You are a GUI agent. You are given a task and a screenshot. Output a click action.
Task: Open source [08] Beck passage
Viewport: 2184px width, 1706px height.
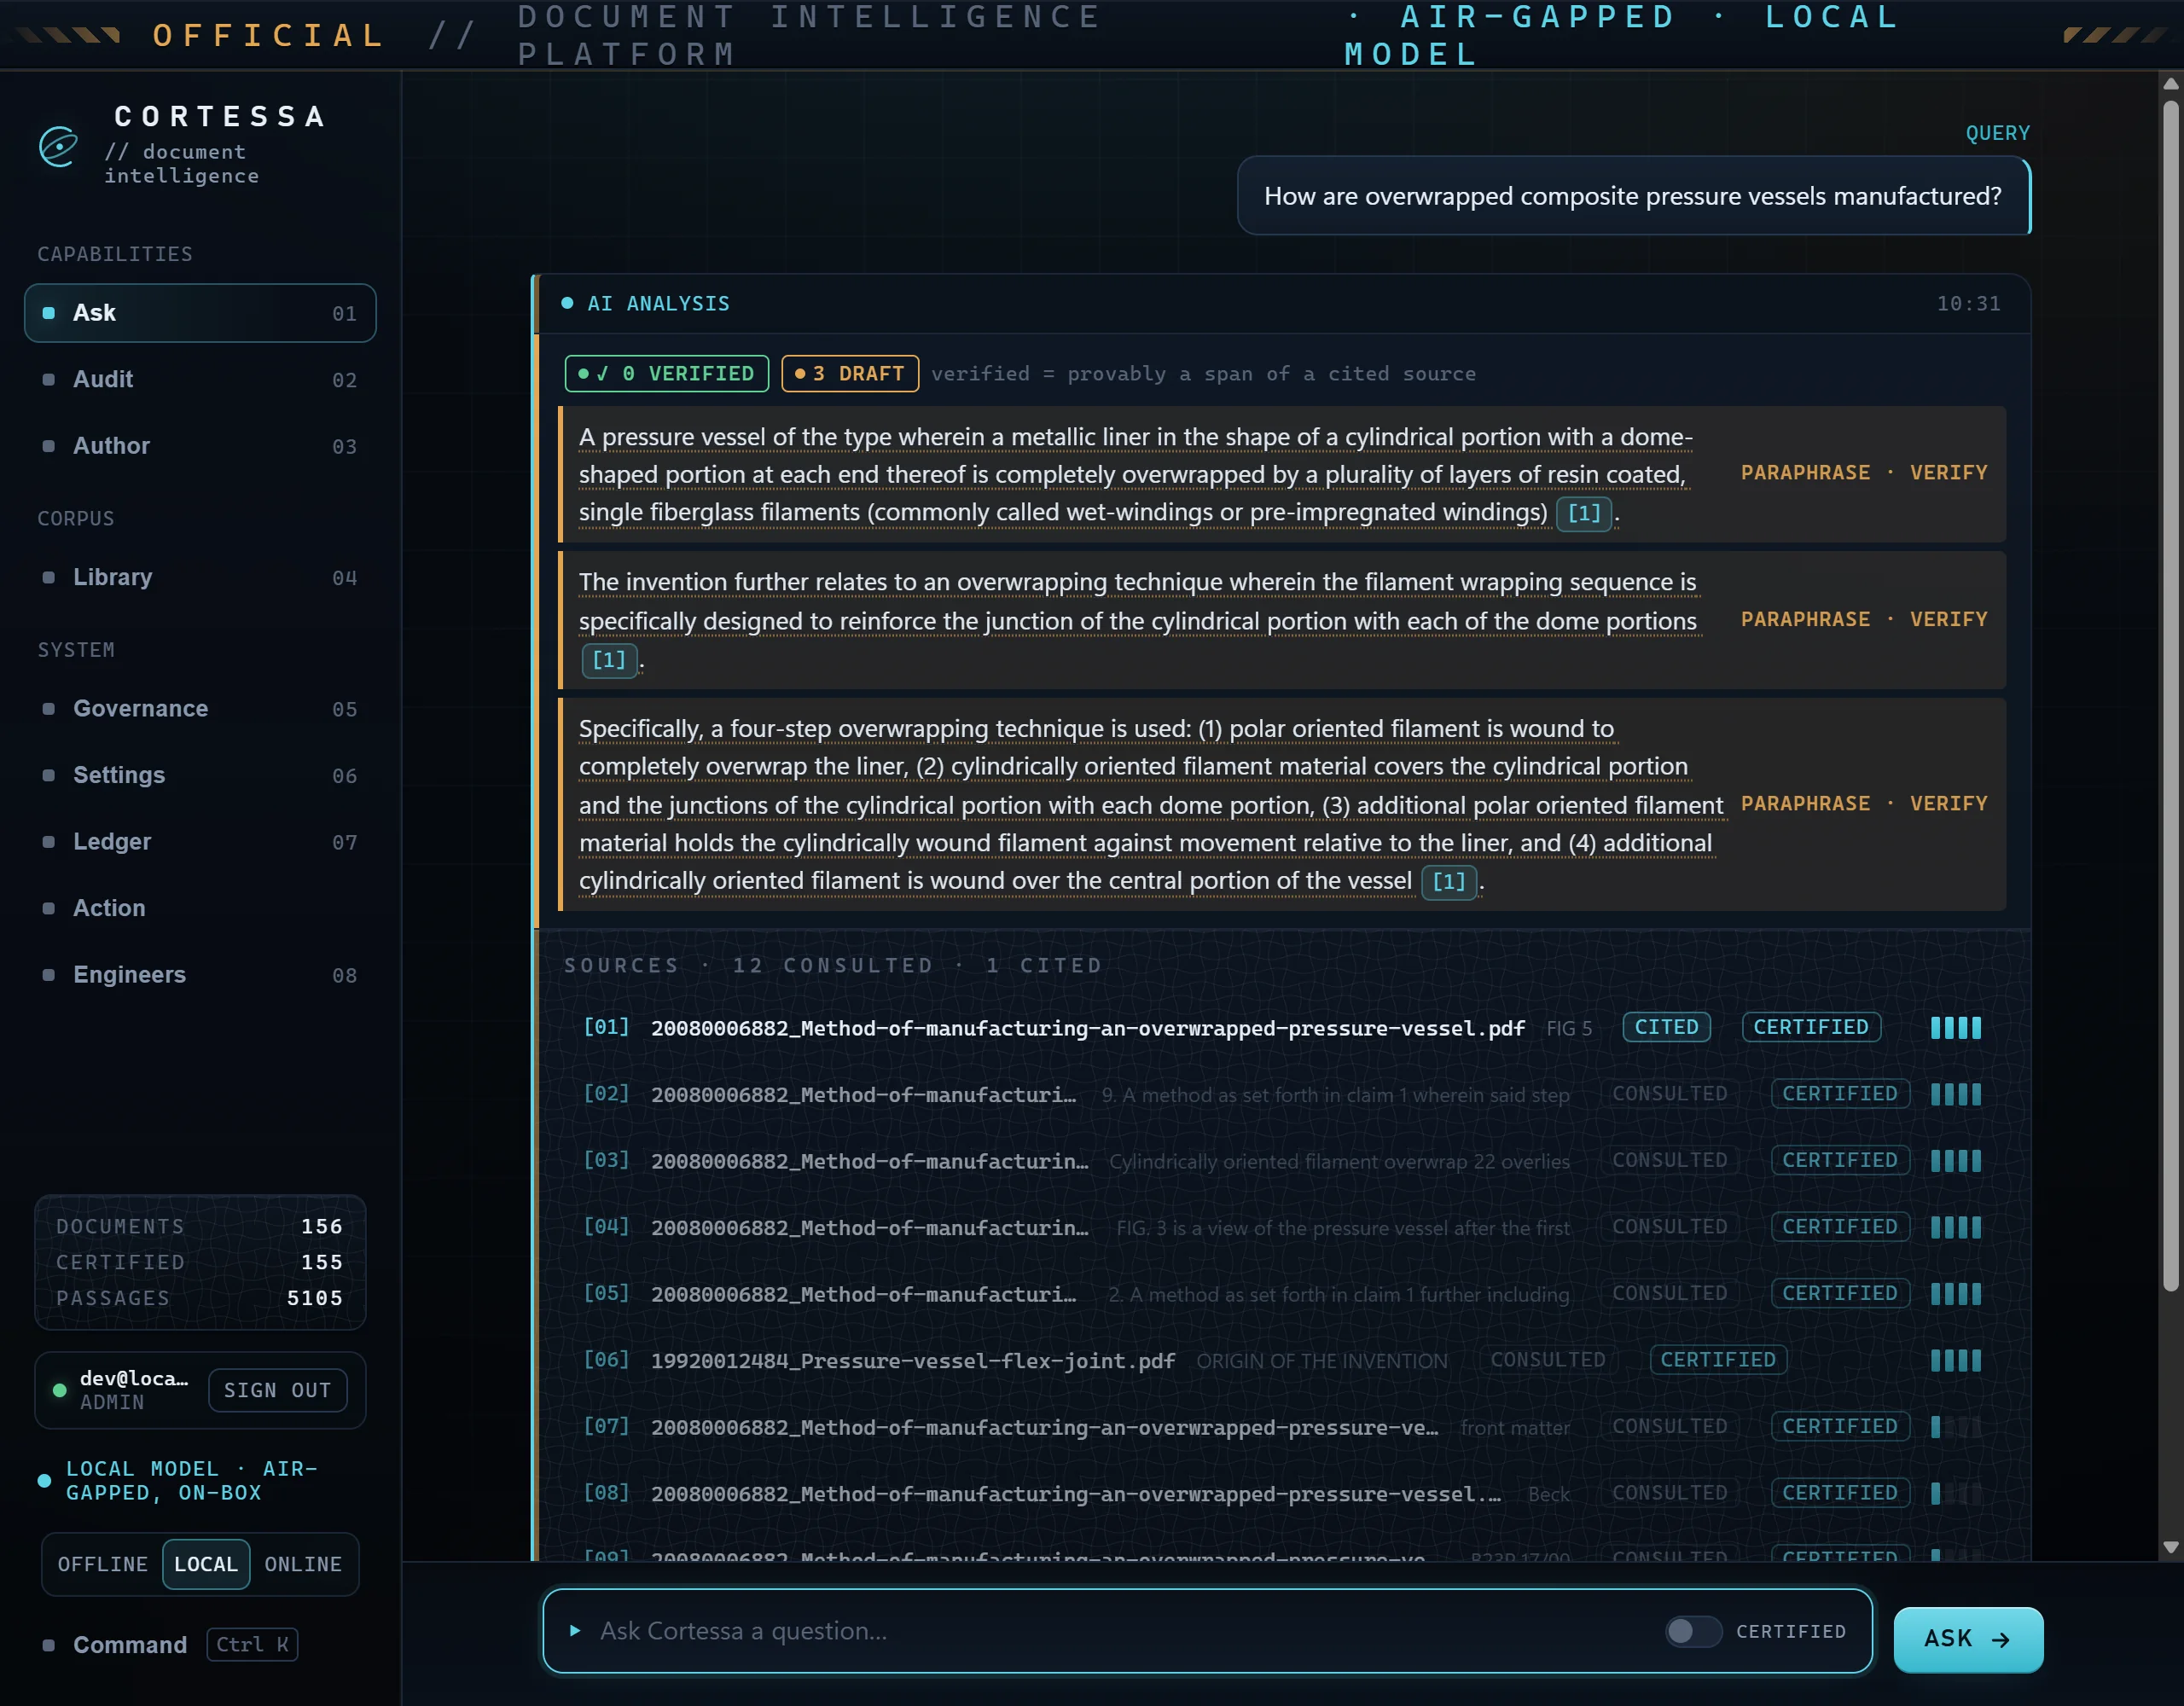tap(1283, 1493)
